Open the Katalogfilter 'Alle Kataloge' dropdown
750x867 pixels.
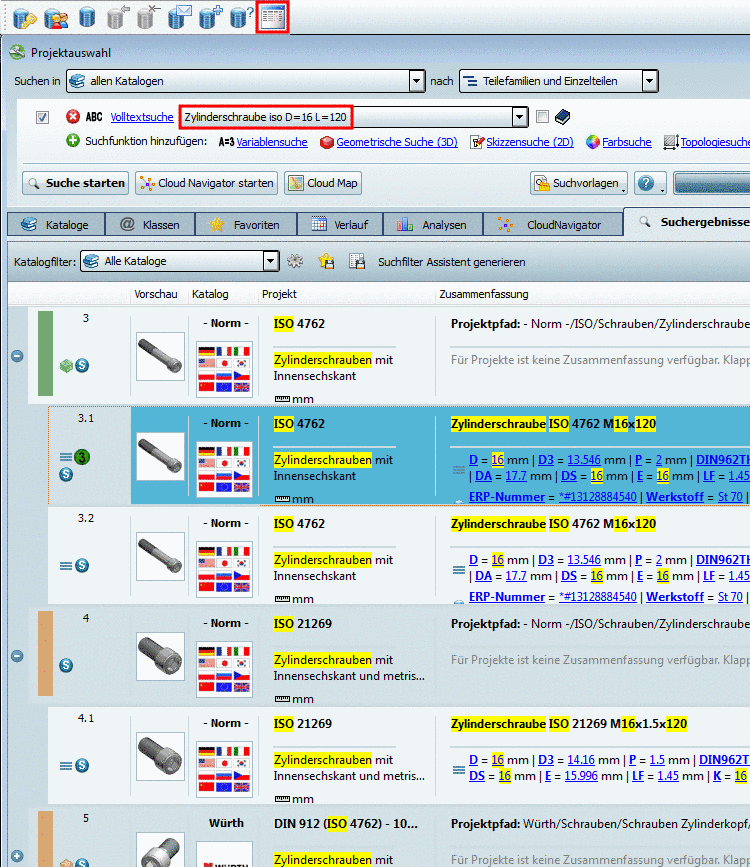point(270,260)
